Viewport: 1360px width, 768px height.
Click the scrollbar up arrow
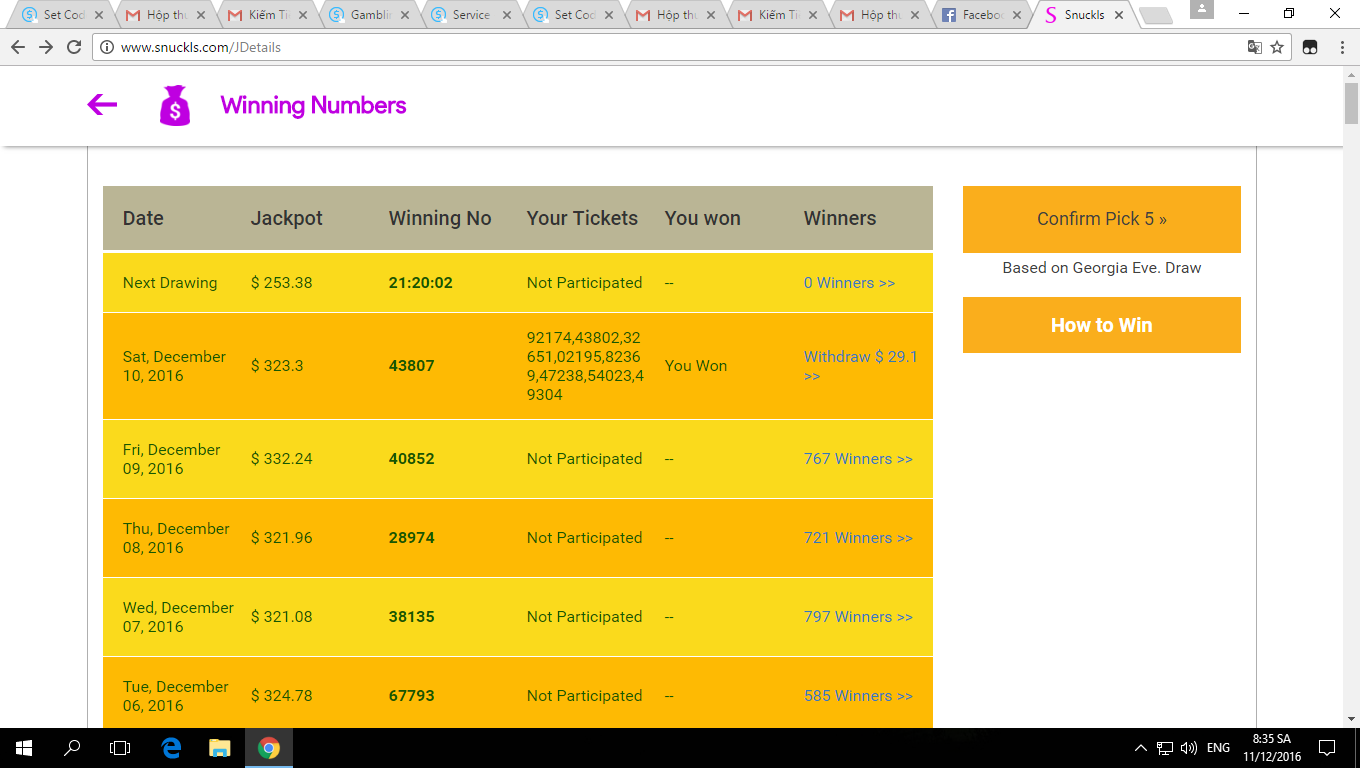coord(1351,74)
